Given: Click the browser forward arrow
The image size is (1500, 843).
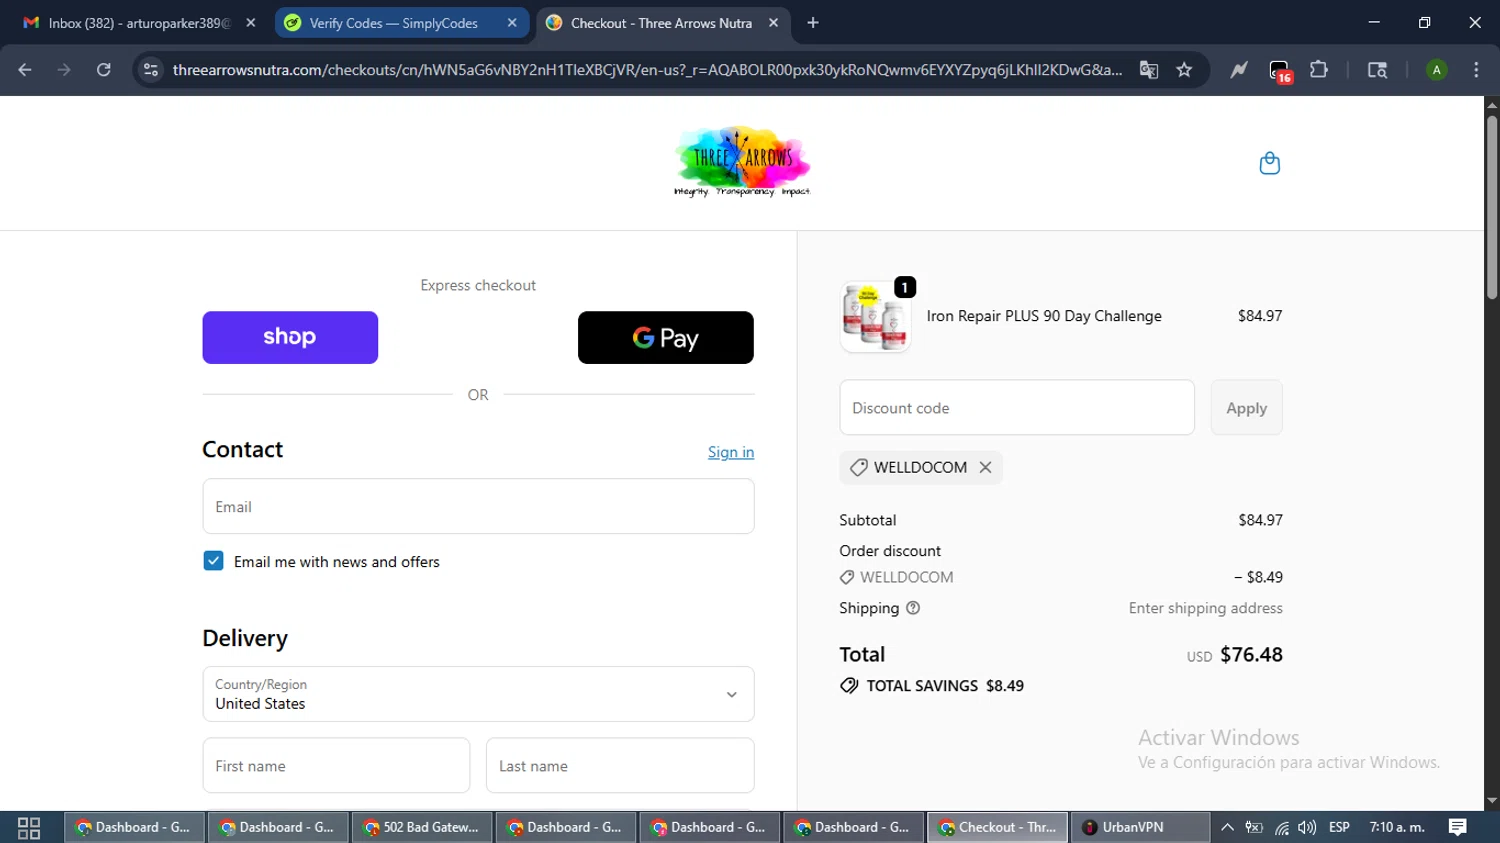Looking at the screenshot, I should tap(64, 70).
